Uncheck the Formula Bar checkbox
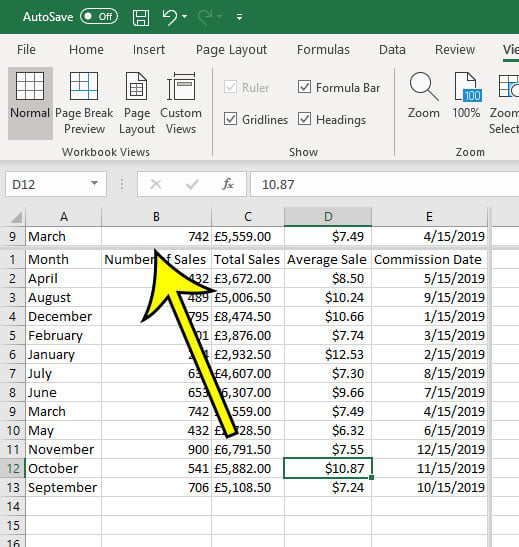Screen dimensions: 519x547 pyautogui.click(x=304, y=87)
